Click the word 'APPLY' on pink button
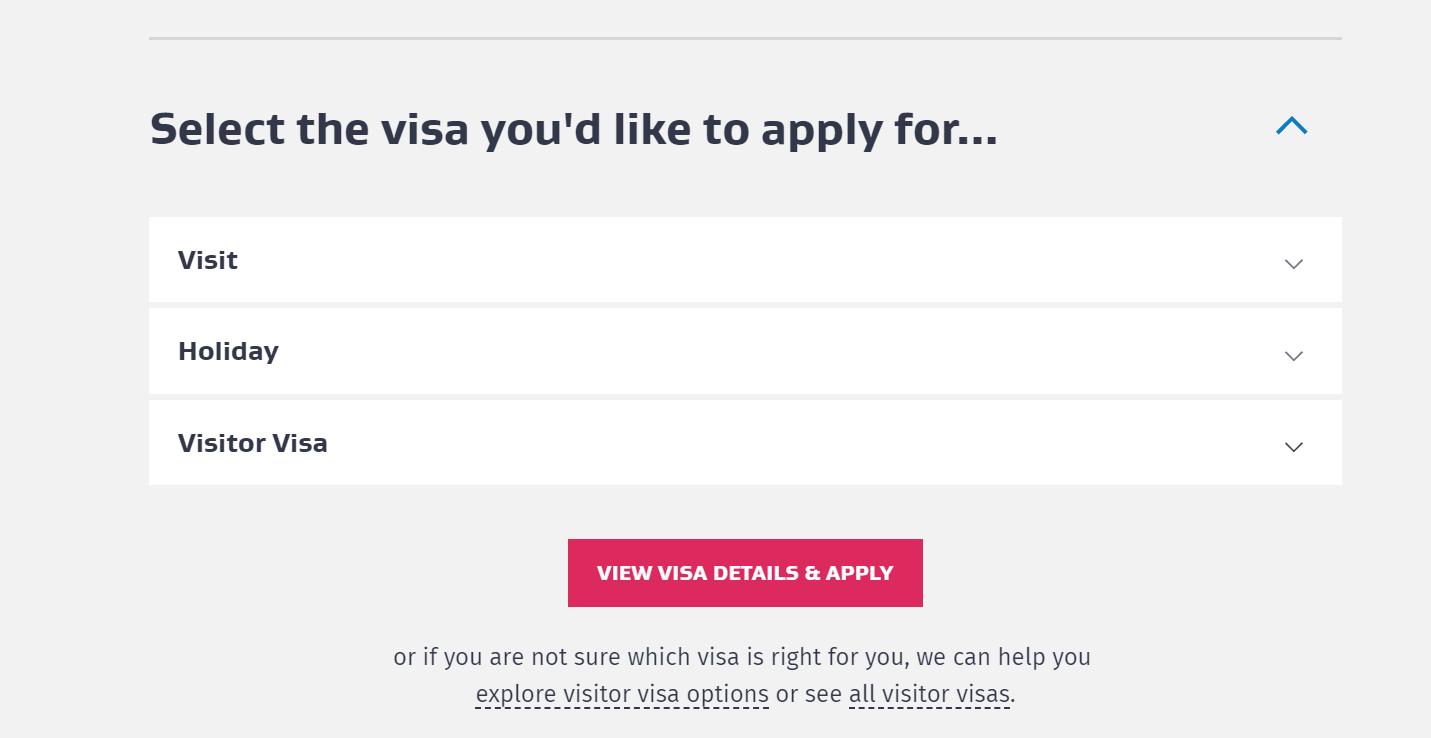The width and height of the screenshot is (1431, 738). click(x=859, y=573)
